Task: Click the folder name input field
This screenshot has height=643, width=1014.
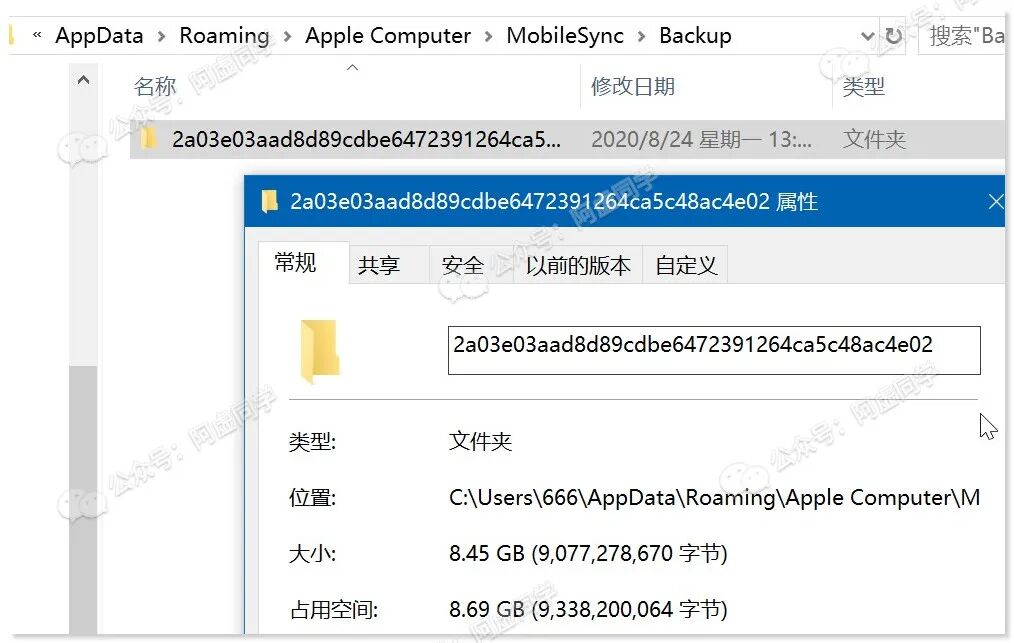Action: tap(714, 350)
